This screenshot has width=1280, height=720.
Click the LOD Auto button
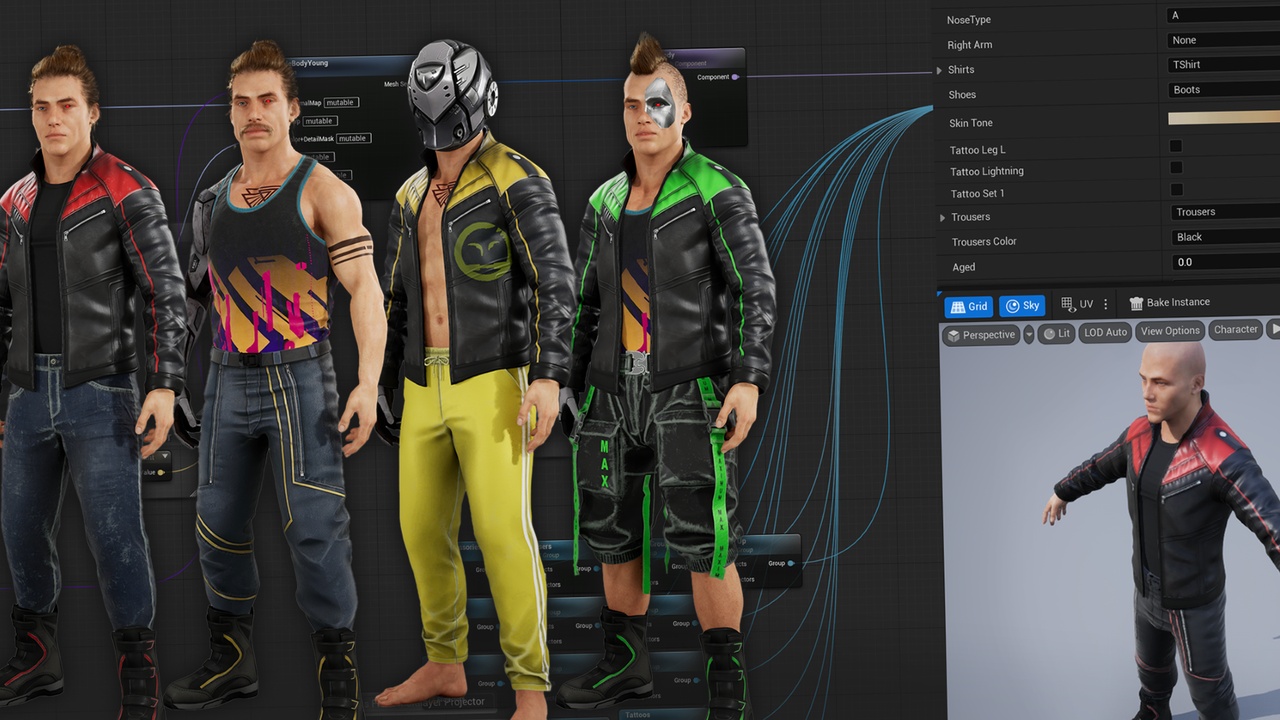click(x=1105, y=332)
